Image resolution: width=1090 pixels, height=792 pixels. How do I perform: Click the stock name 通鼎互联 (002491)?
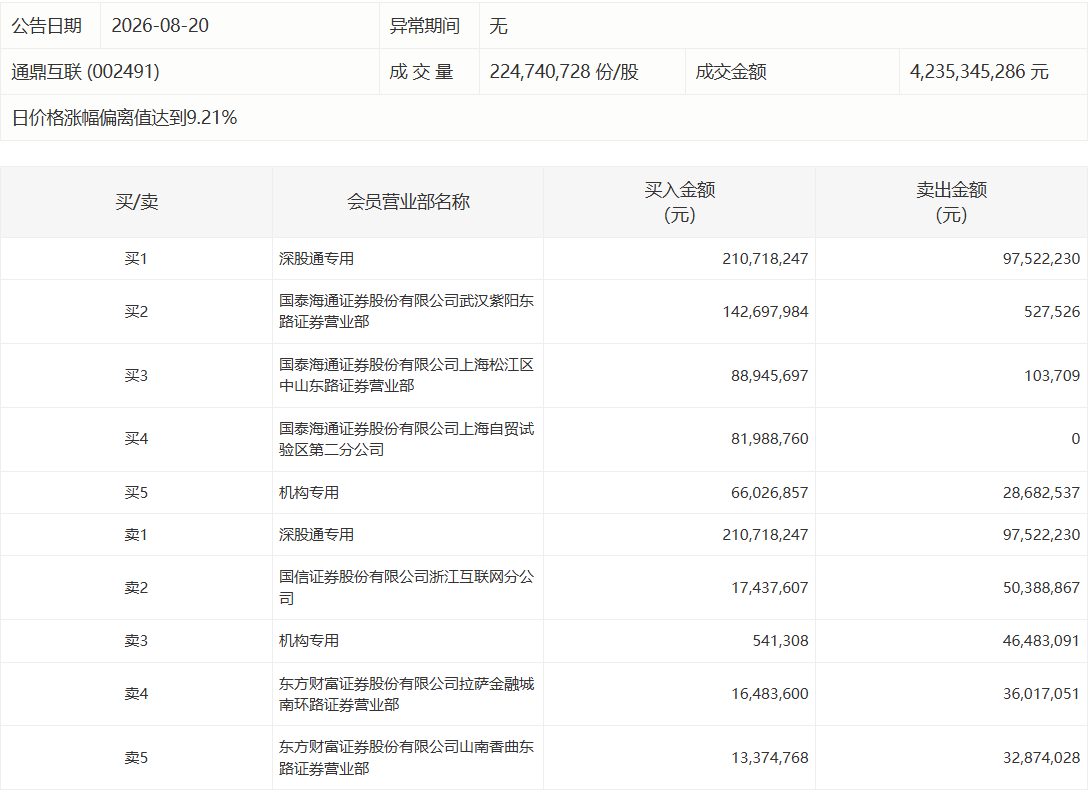(86, 72)
